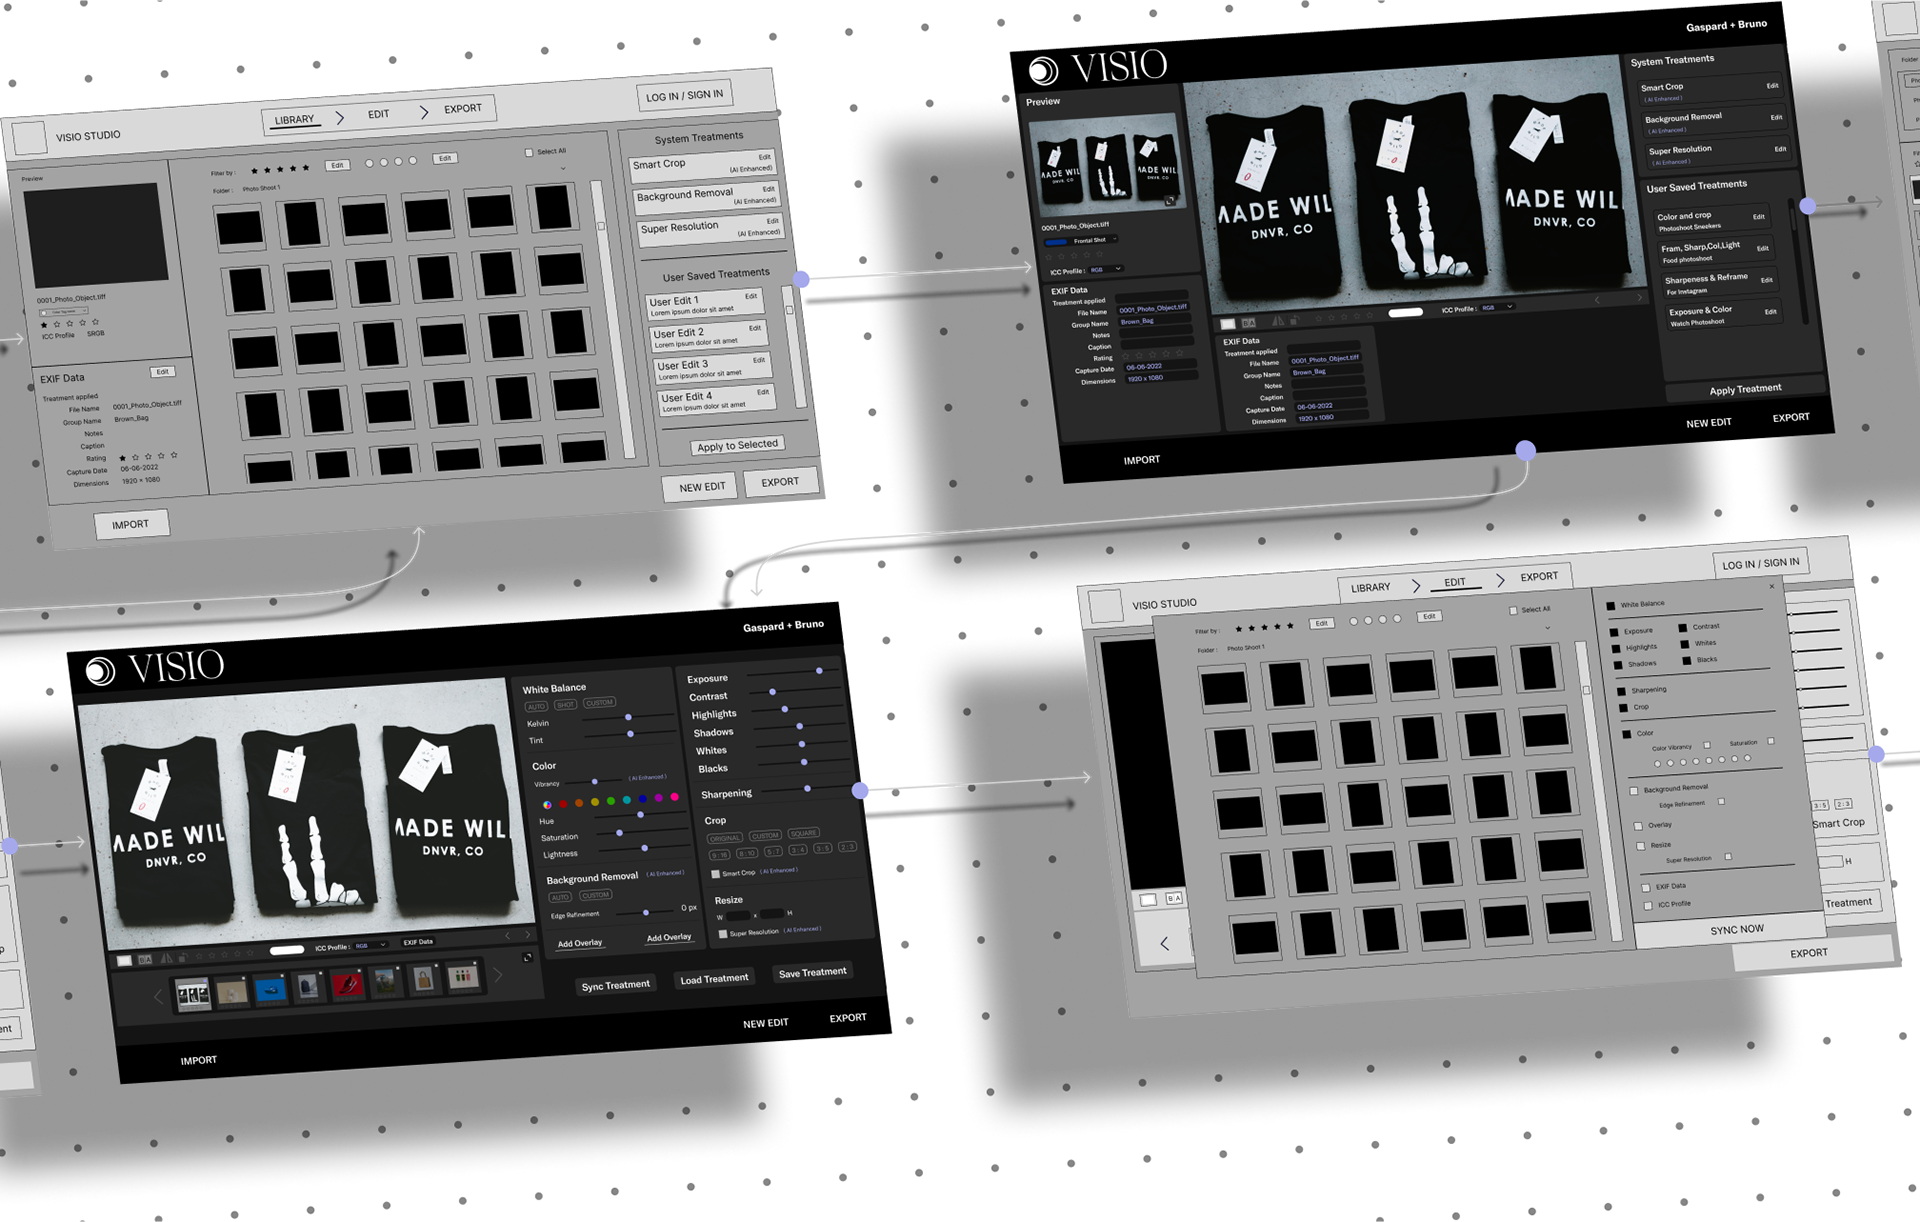Open Frontal Shot dropdown in top-right dark screen
This screenshot has height=1222, width=1920.
pyautogui.click(x=1081, y=241)
